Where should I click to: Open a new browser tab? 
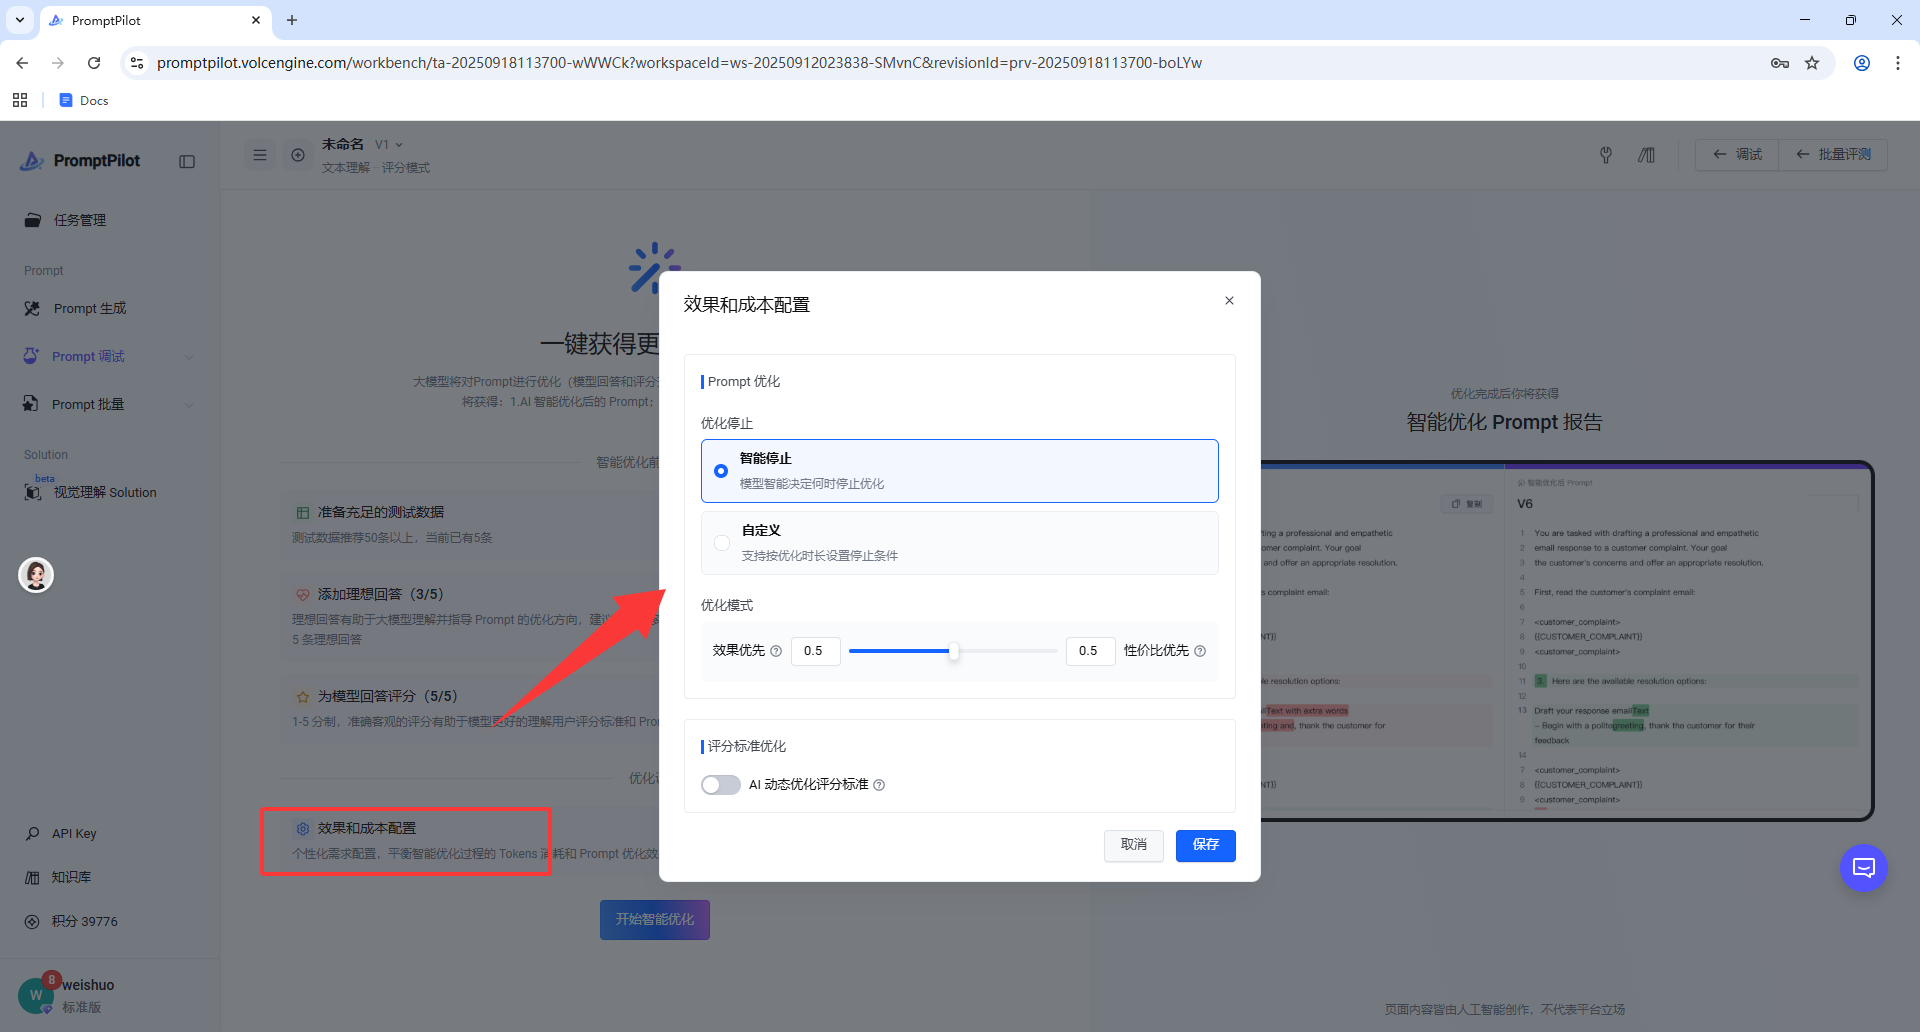point(292,20)
